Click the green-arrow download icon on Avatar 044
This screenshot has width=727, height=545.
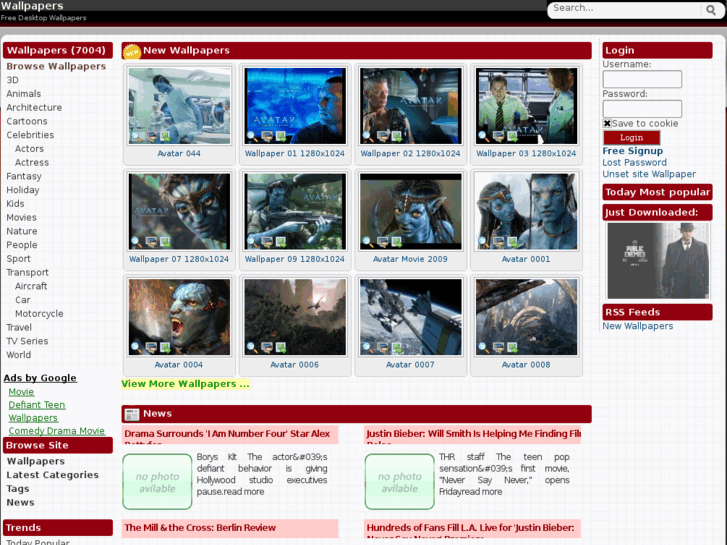coord(165,136)
